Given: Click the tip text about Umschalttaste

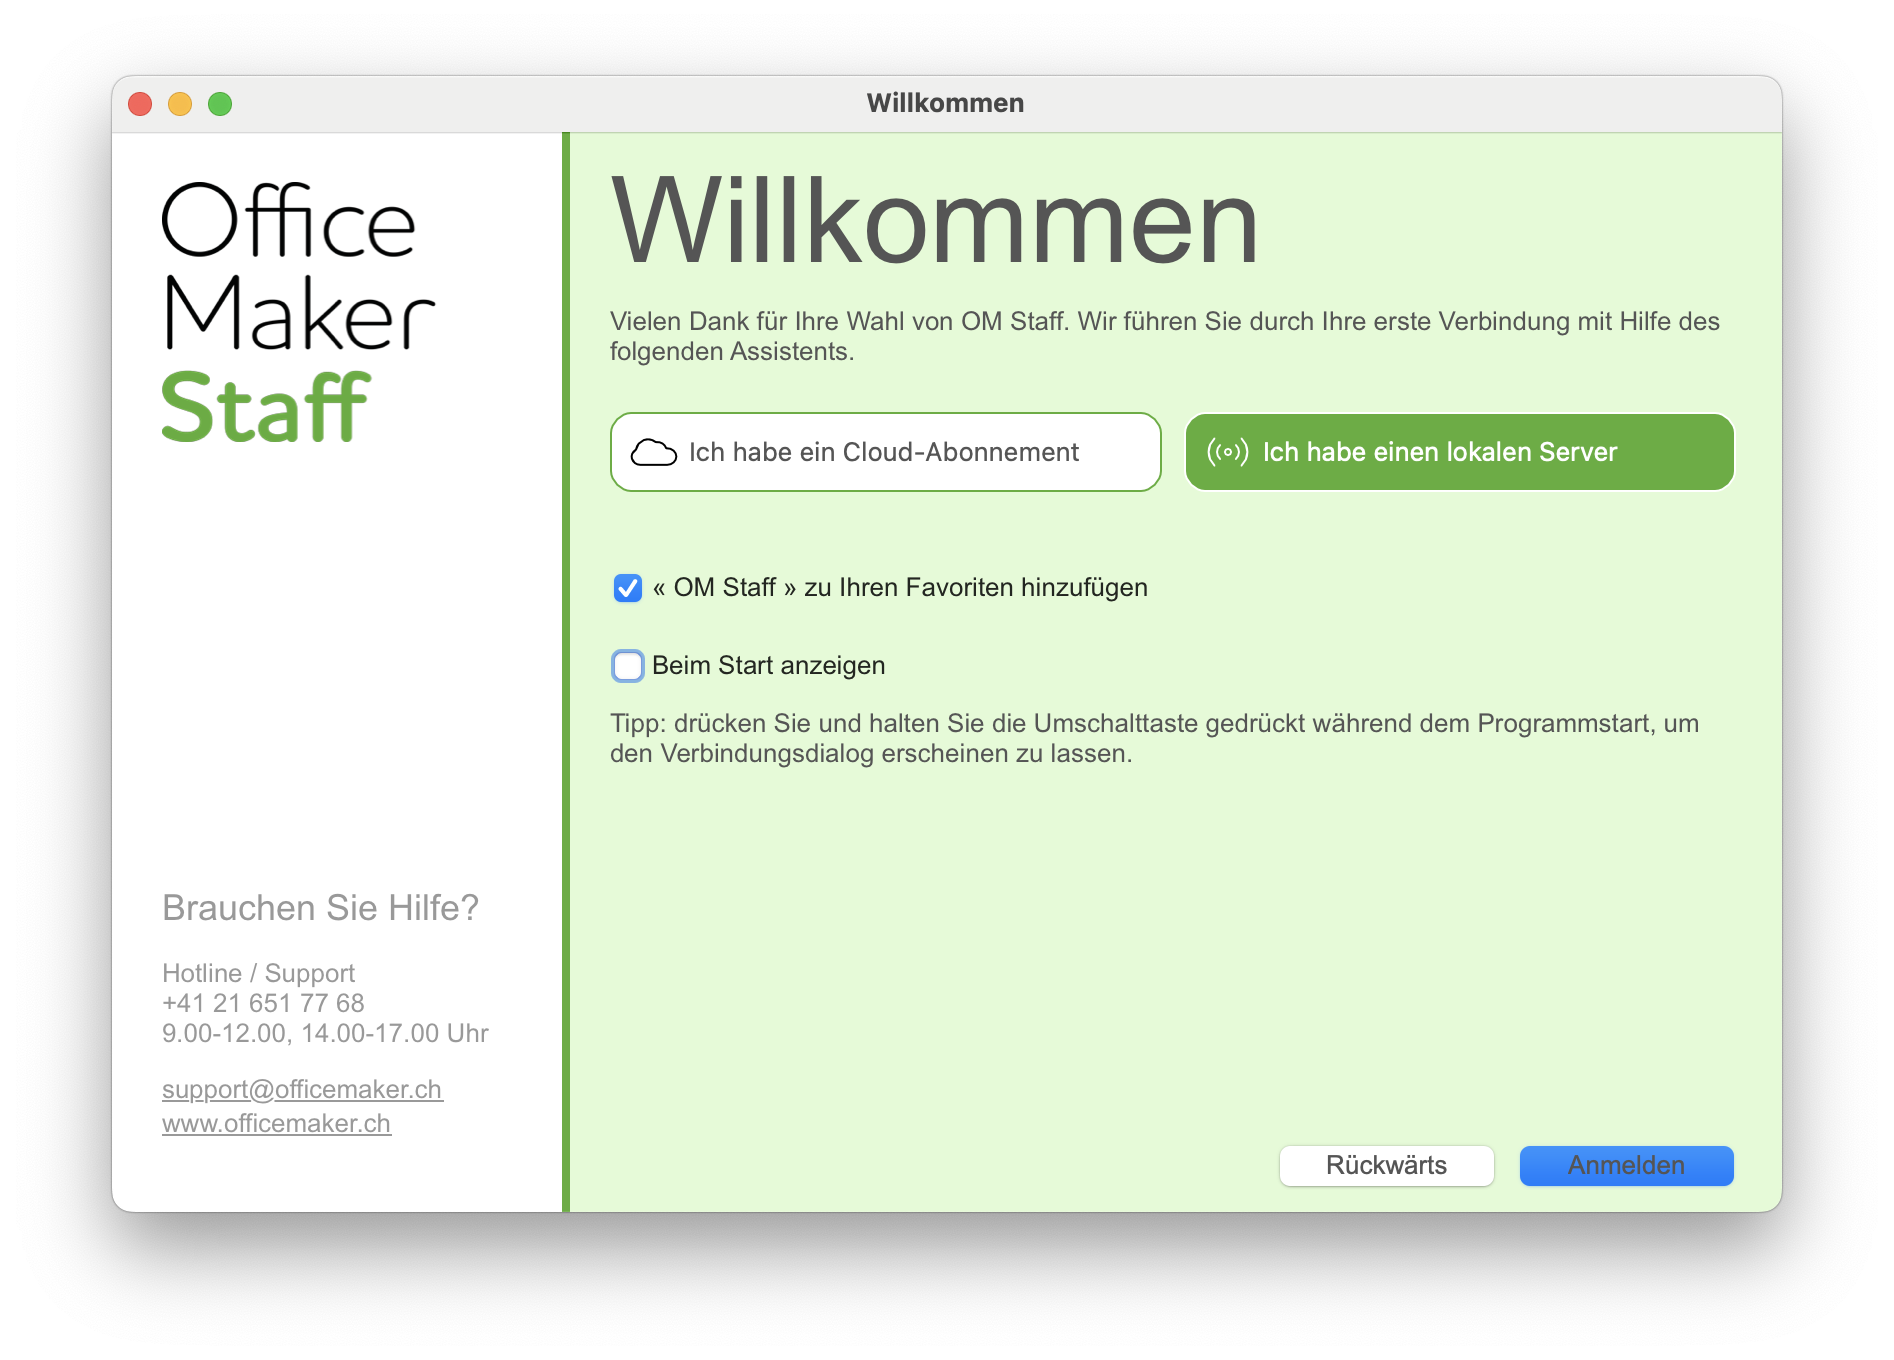Looking at the screenshot, I should [x=1154, y=738].
